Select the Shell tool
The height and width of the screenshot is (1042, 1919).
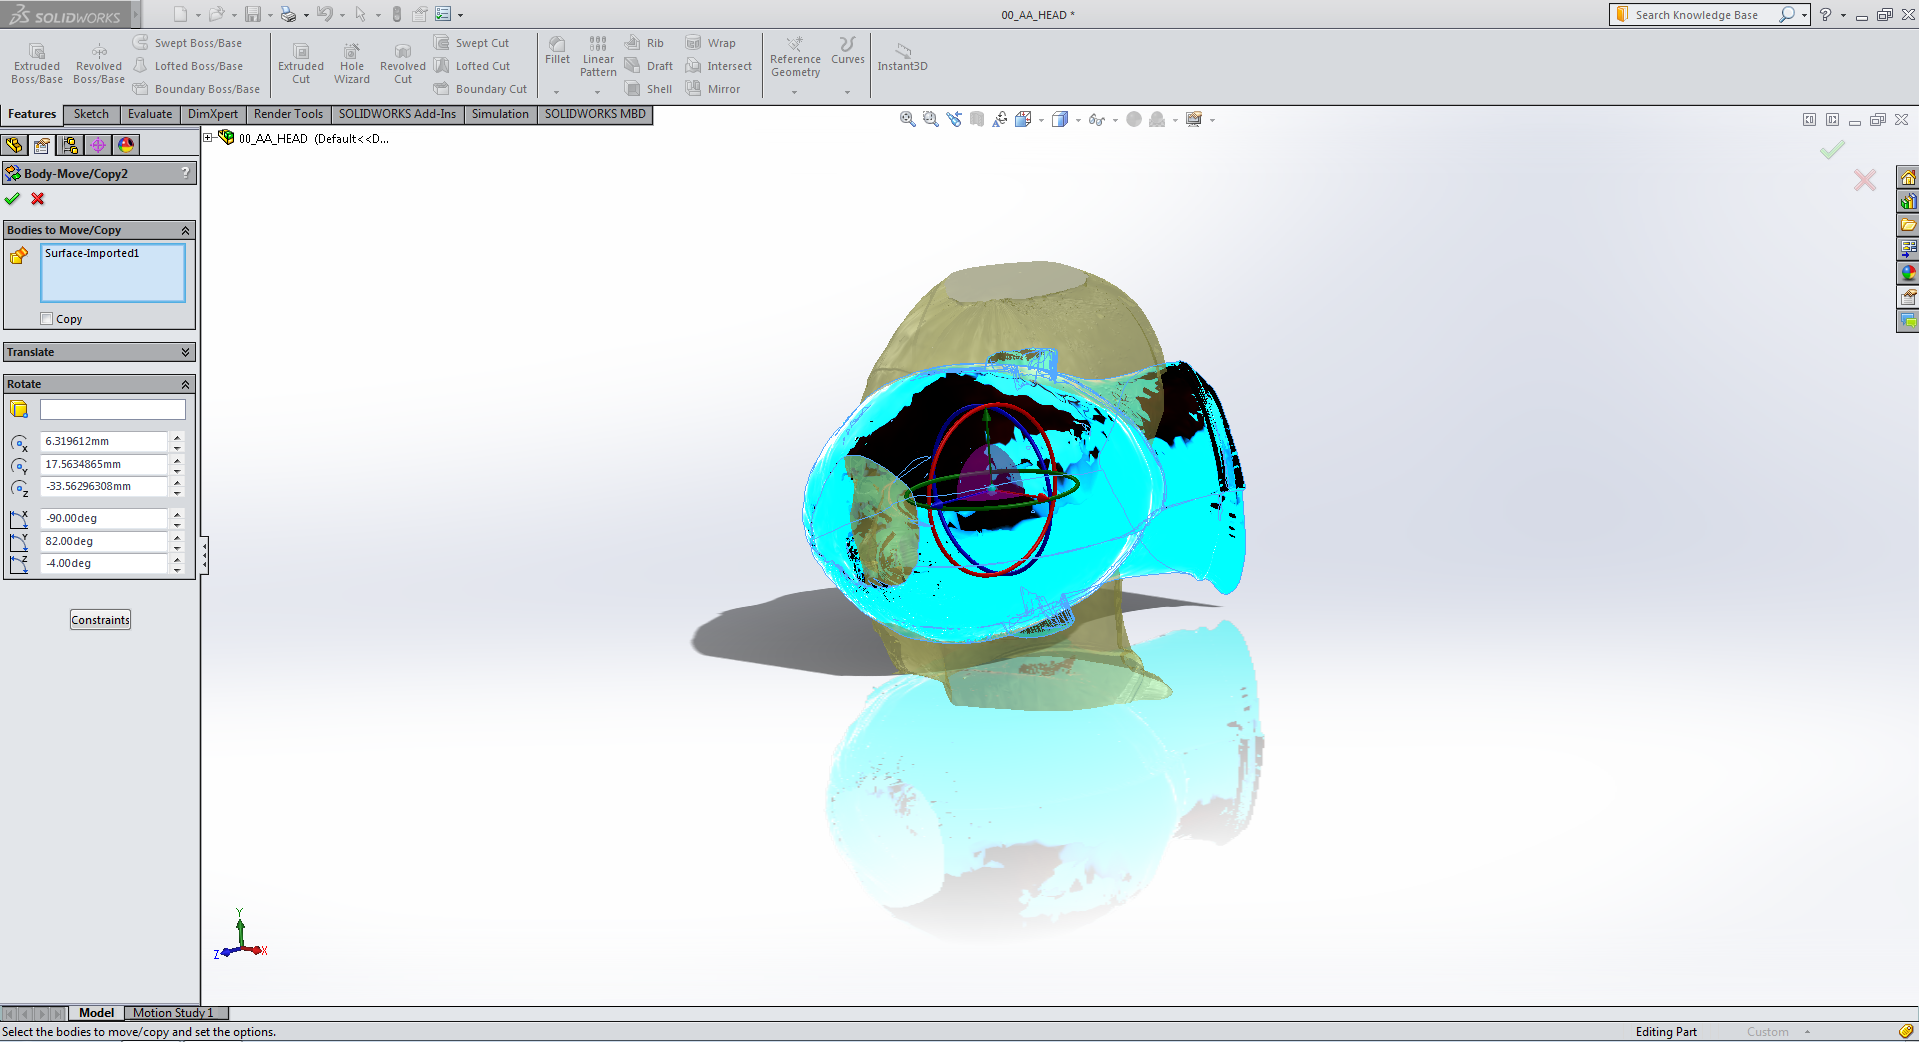649,89
